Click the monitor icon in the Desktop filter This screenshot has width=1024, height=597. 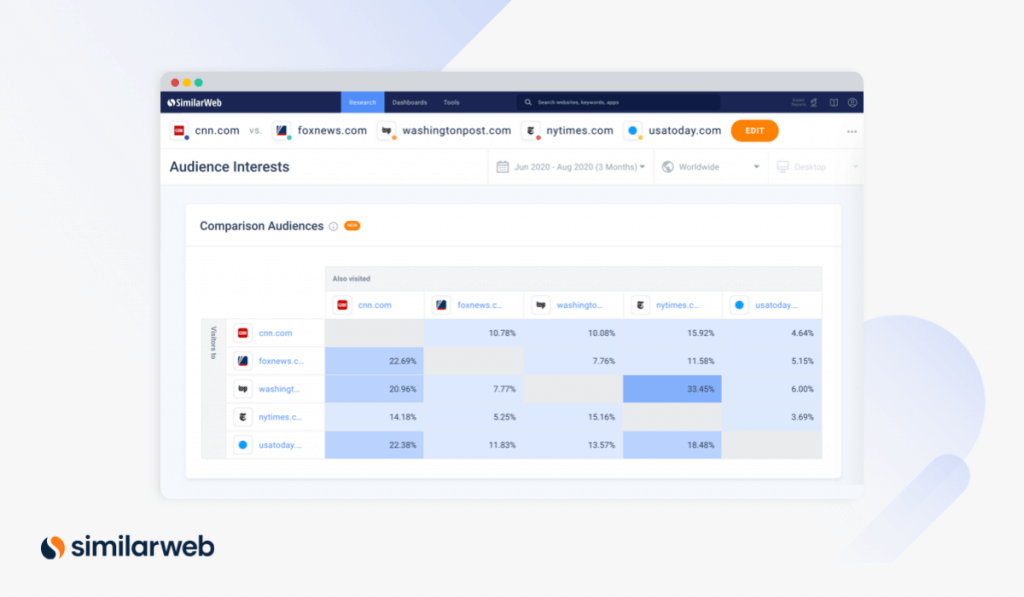click(784, 166)
